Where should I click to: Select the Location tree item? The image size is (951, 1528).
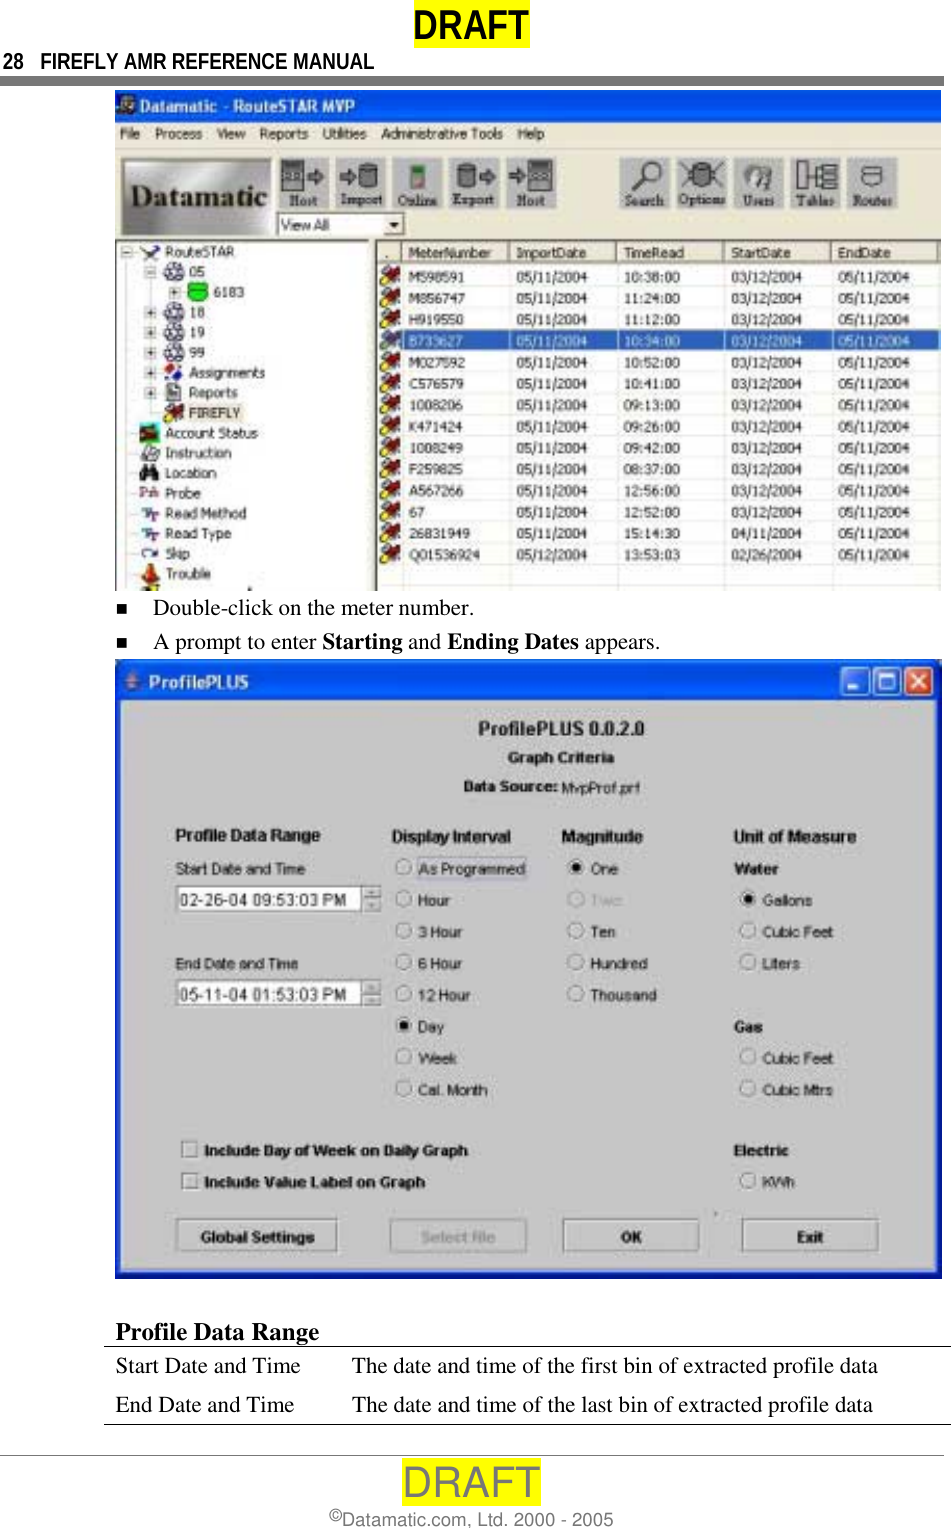coord(190,473)
